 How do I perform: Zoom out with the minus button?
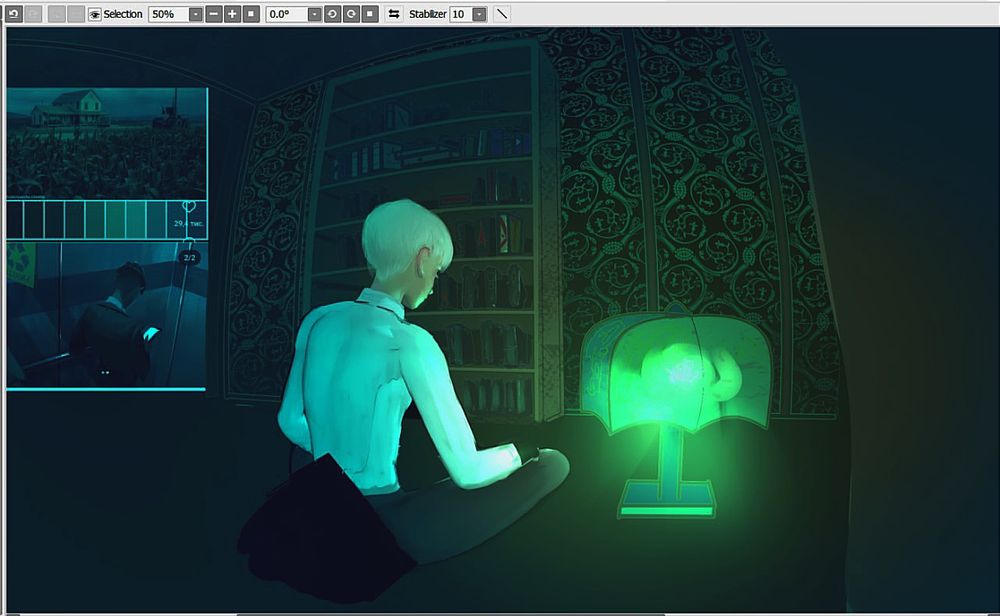tap(214, 13)
